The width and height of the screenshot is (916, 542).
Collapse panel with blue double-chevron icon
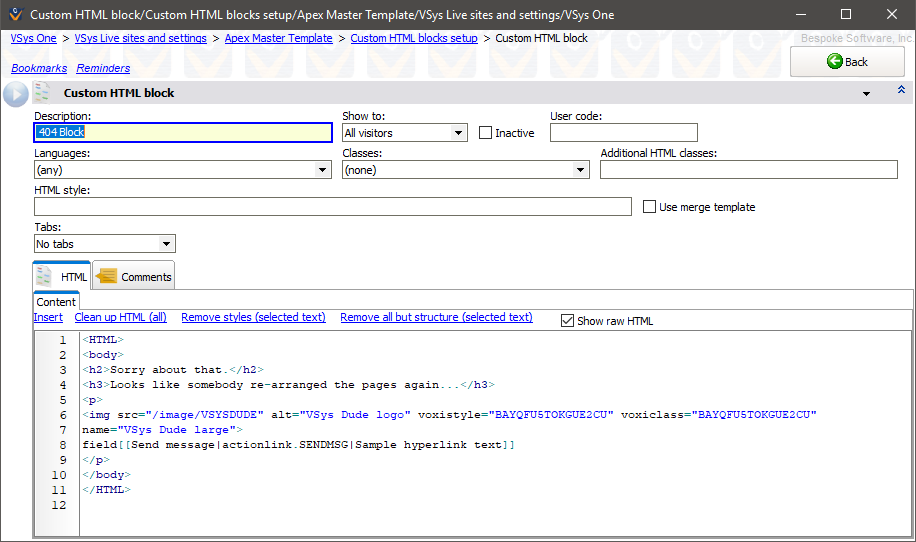pyautogui.click(x=901, y=91)
